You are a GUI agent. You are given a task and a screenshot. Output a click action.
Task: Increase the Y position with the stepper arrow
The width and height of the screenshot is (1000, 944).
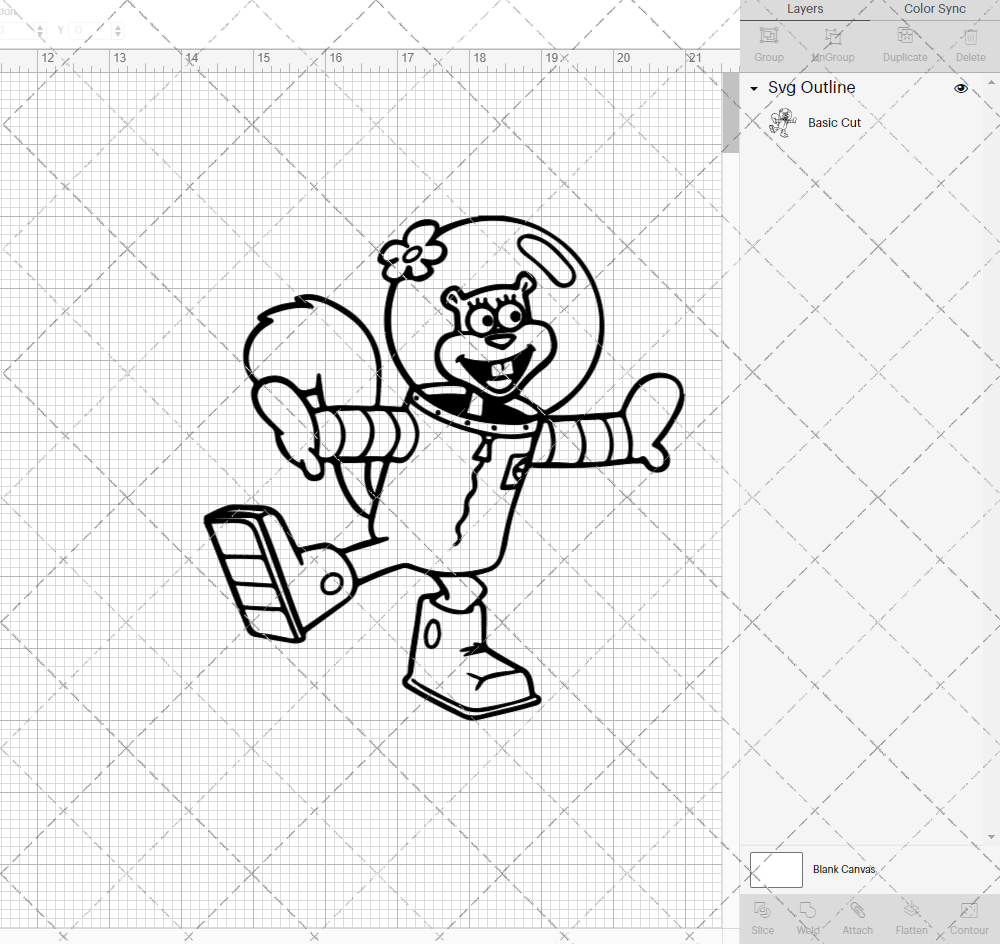pyautogui.click(x=117, y=26)
